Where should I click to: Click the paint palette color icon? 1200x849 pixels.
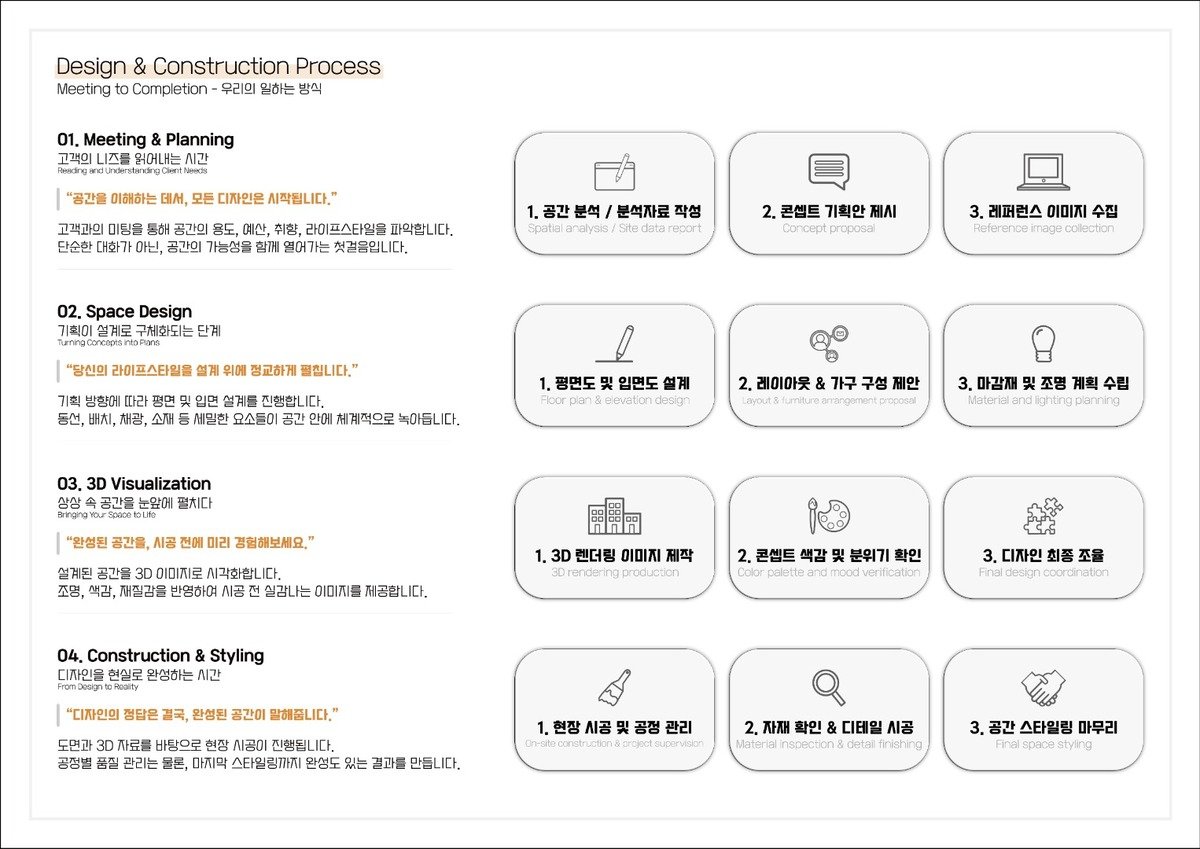828,516
